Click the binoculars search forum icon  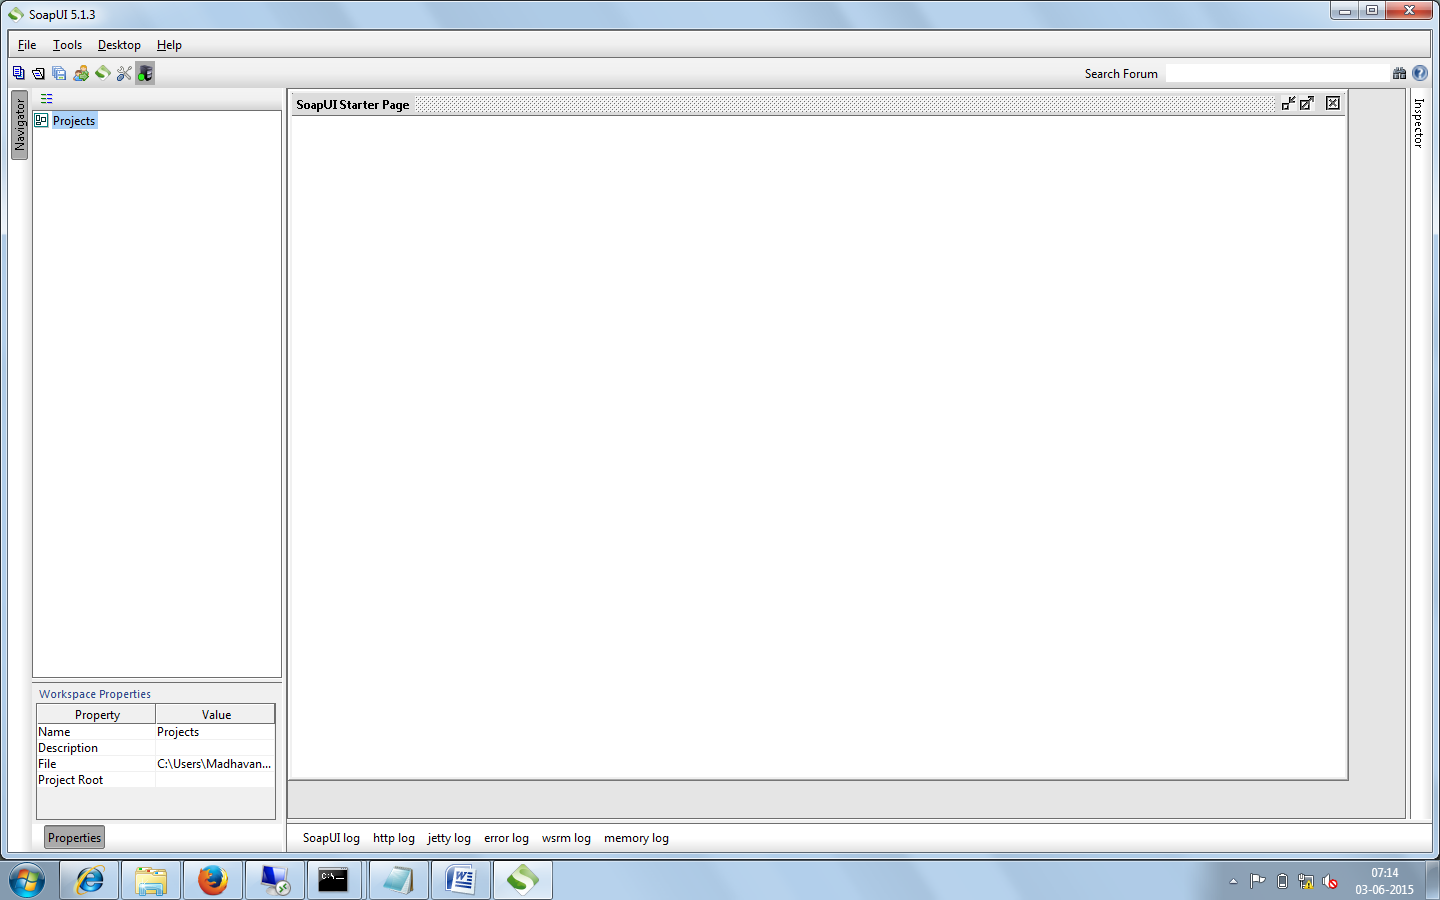[x=1399, y=73]
